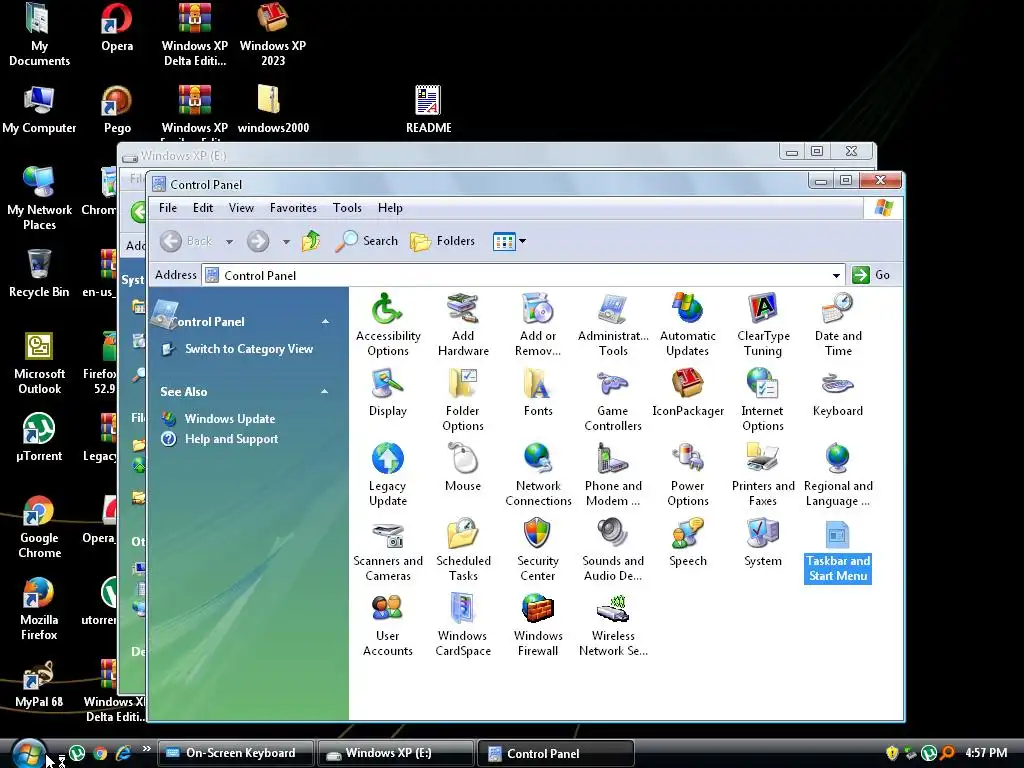Open Power Options icon
The height and width of the screenshot is (768, 1024).
click(x=688, y=475)
